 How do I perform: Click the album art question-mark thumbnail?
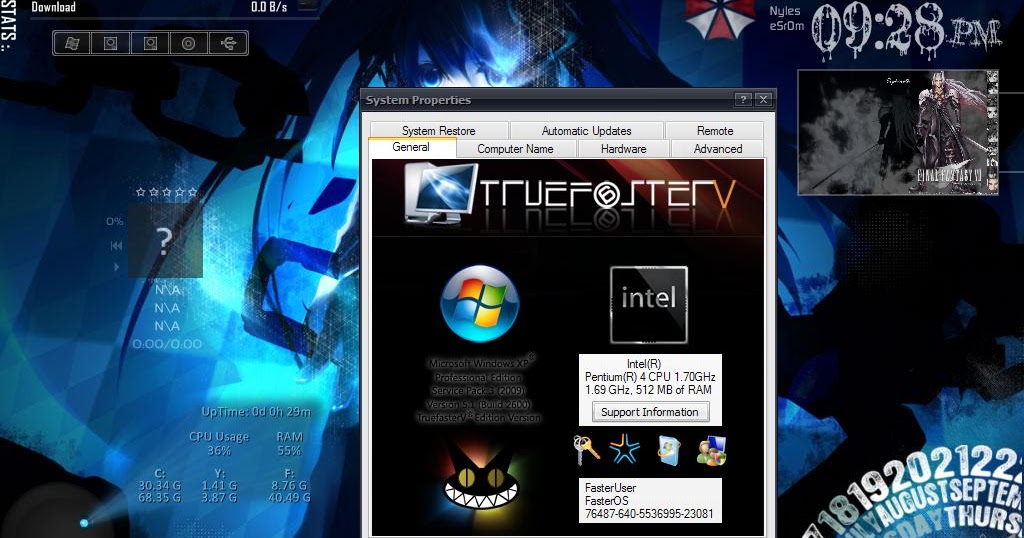pyautogui.click(x=165, y=240)
